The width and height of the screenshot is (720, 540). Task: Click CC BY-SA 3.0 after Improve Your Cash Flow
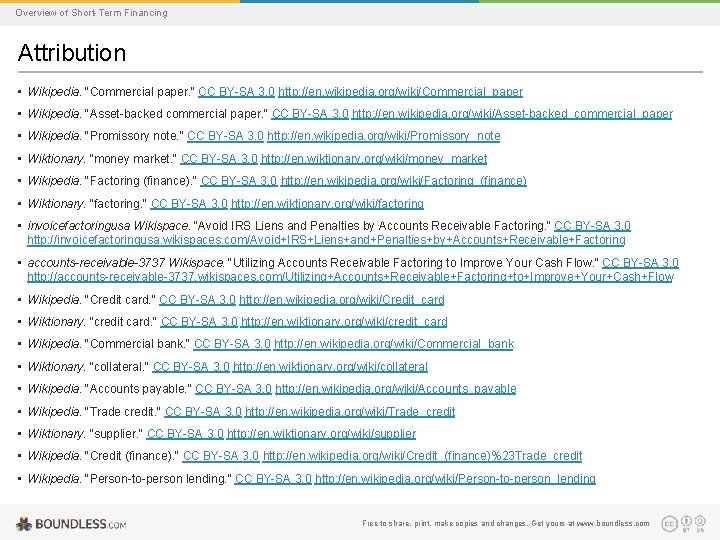(640, 263)
